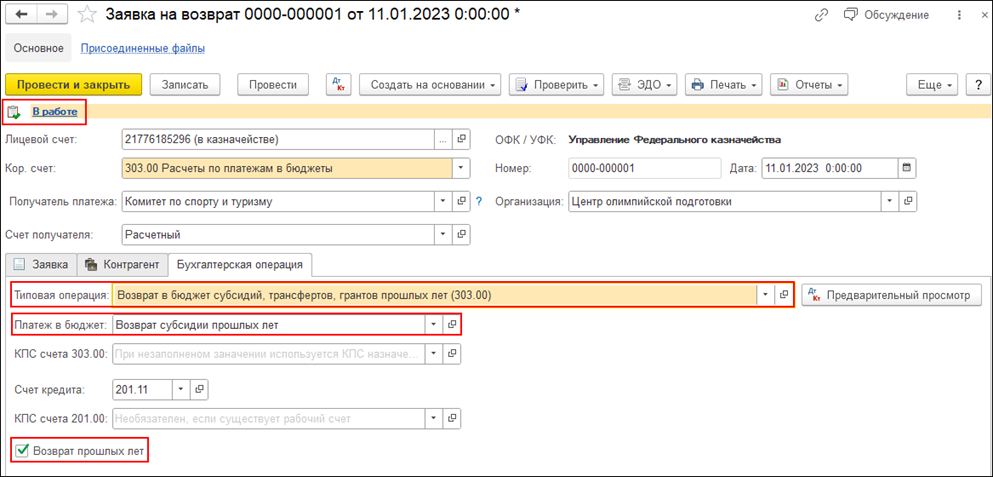Open calendar picker next to Дата field

pos(907,168)
